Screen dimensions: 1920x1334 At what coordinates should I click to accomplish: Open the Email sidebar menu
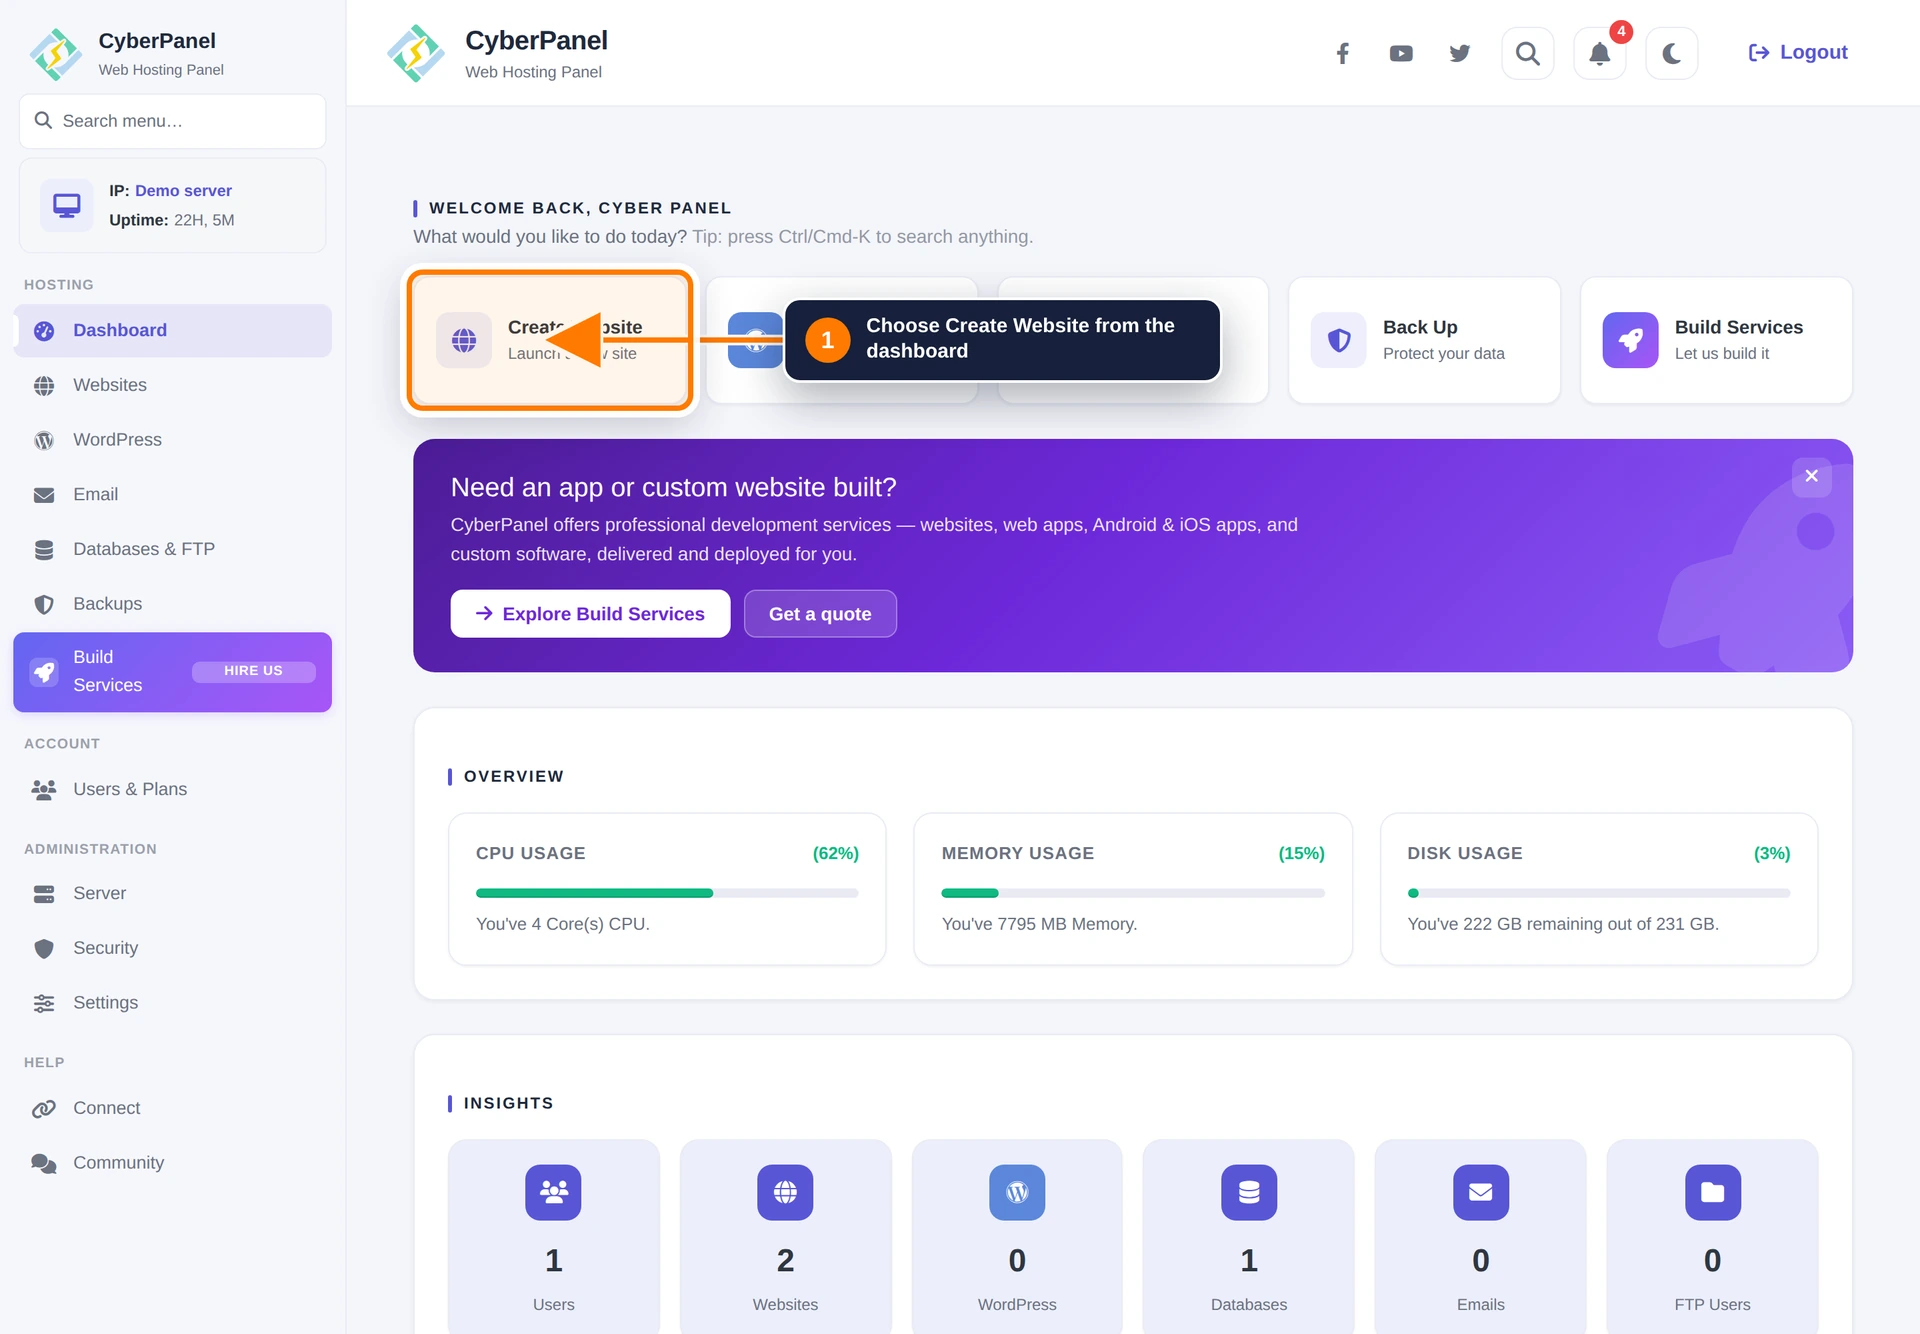(x=172, y=494)
